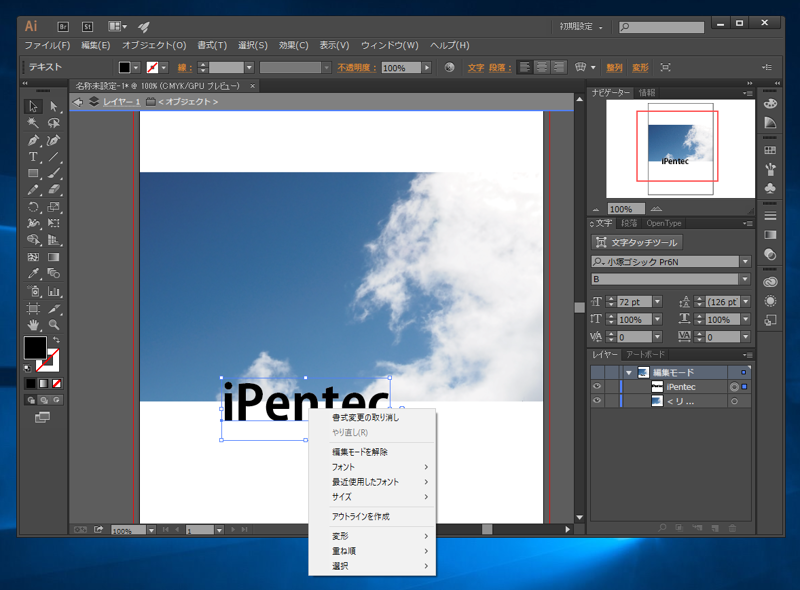
Task: Click the stroke swatch in control bar
Action: coord(152,67)
